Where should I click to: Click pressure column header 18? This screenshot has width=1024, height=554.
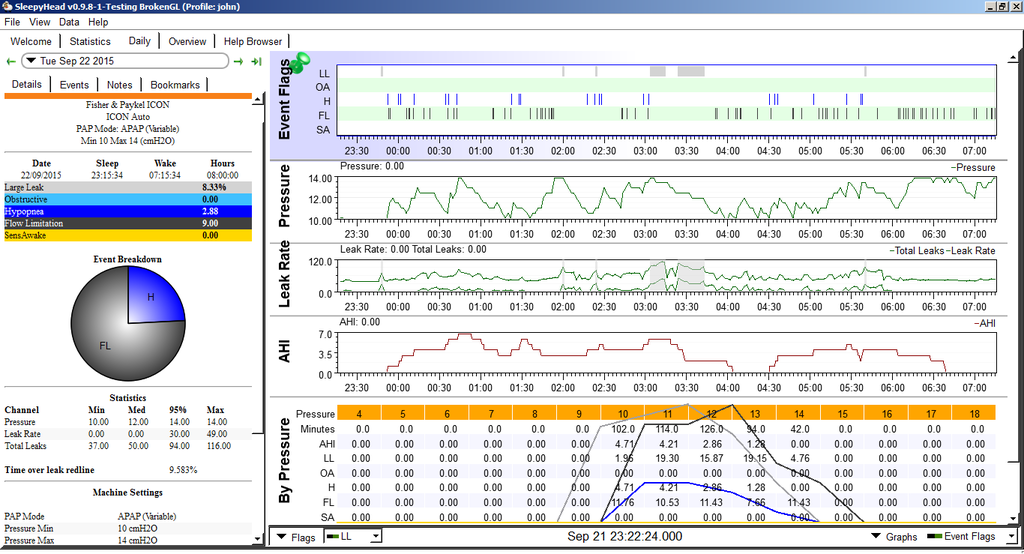pos(974,414)
